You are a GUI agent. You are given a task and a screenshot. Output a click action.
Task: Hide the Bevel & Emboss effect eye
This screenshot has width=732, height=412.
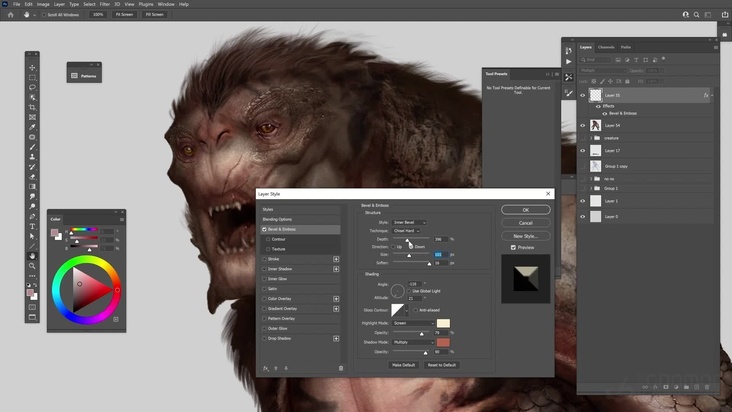click(605, 113)
